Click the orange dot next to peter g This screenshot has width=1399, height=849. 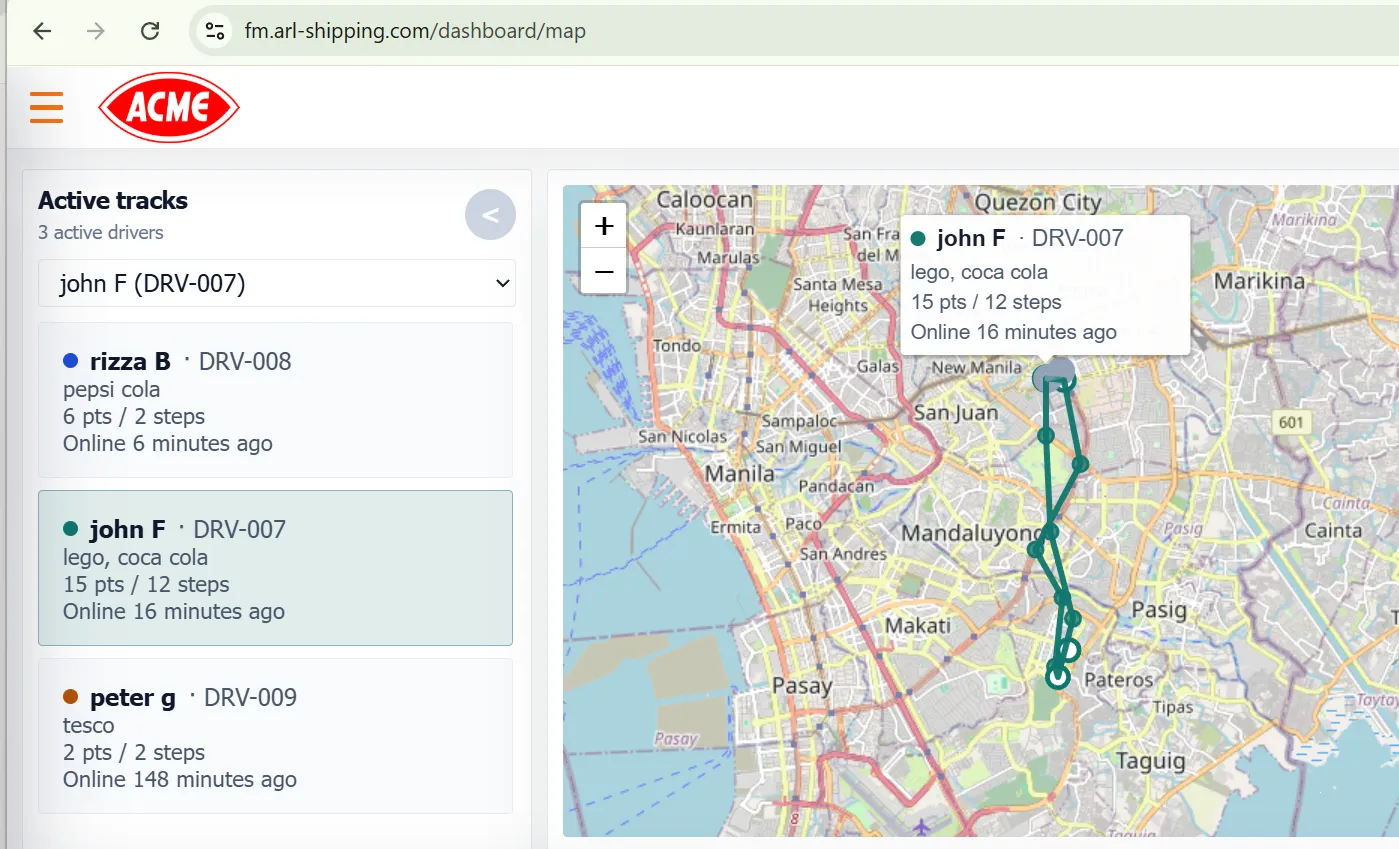click(70, 697)
